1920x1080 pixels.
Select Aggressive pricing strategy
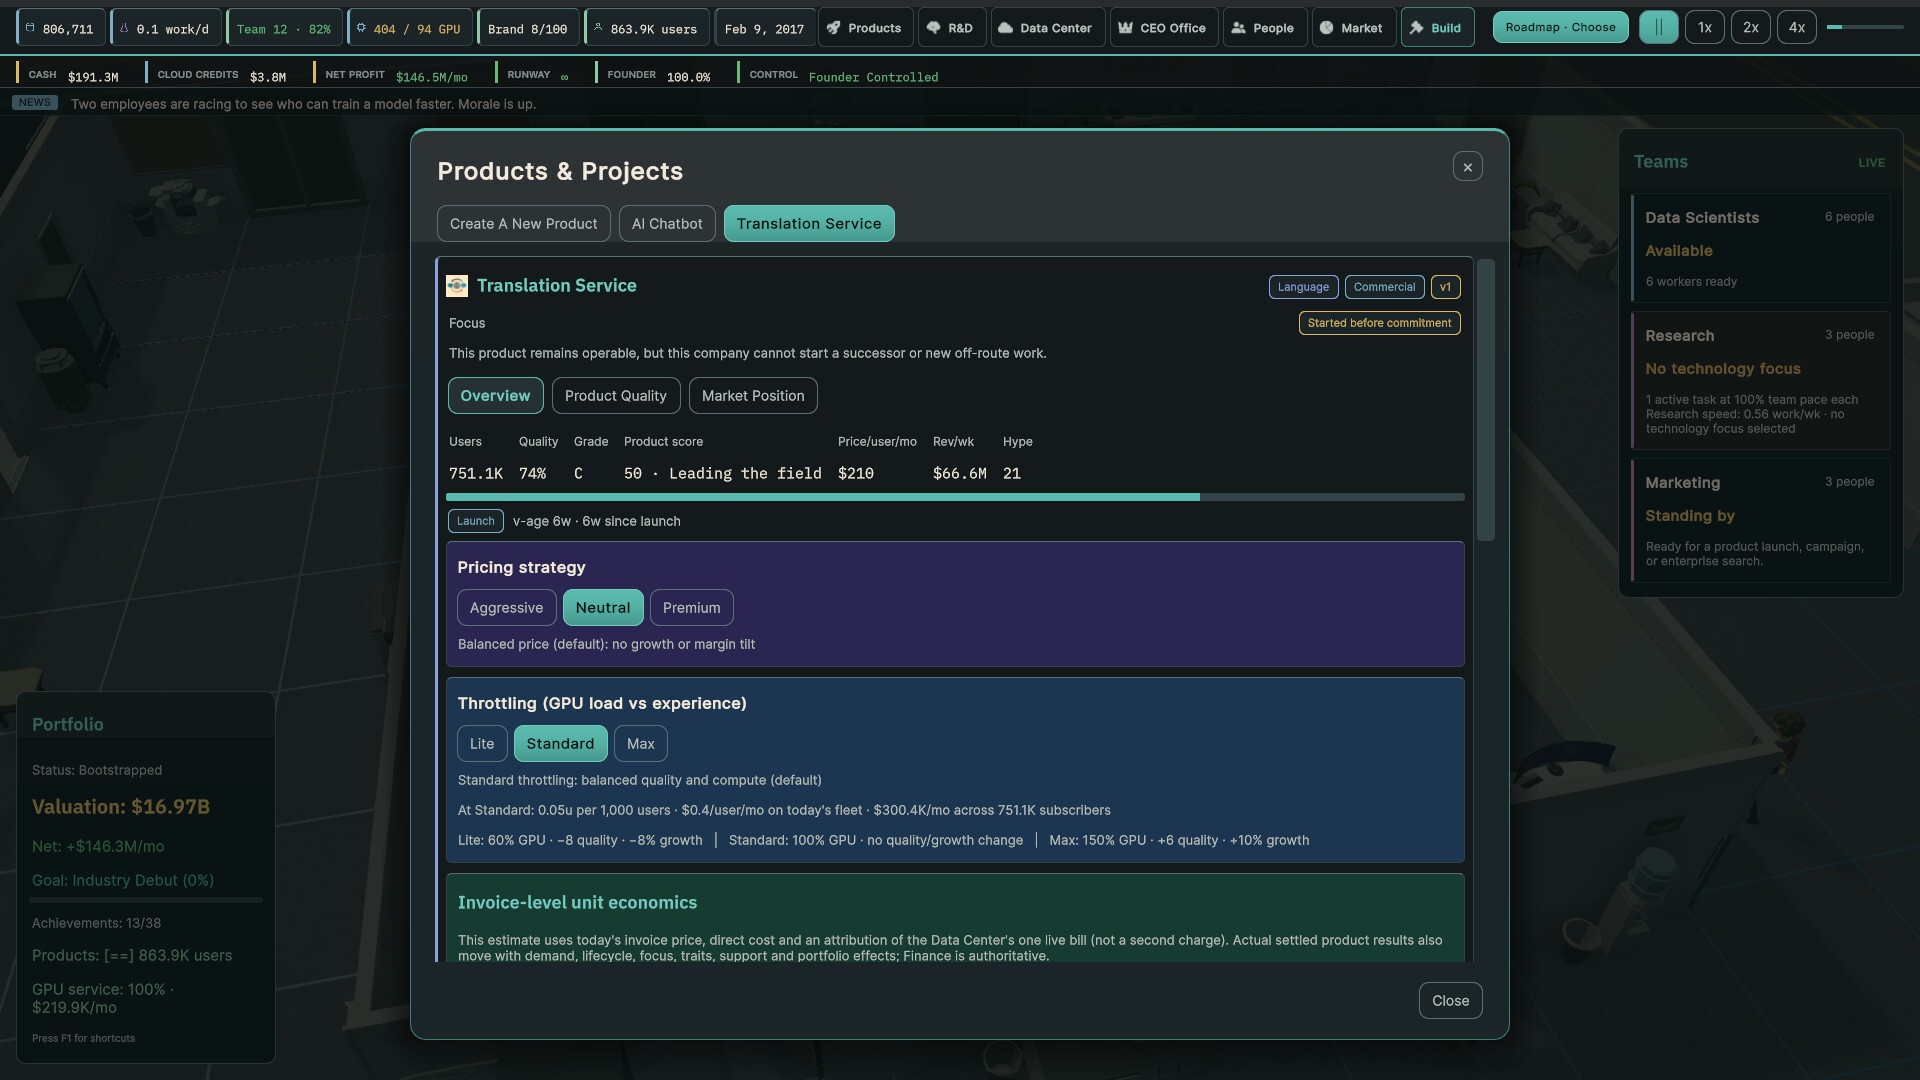pyautogui.click(x=506, y=608)
